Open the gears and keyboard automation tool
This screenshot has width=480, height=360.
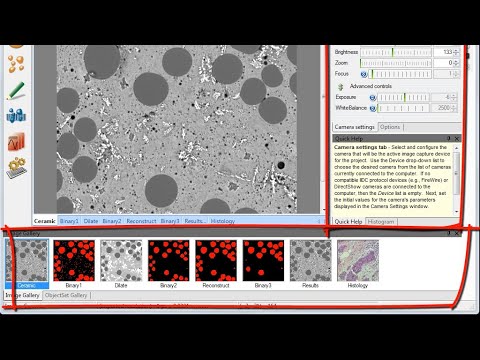(x=16, y=168)
